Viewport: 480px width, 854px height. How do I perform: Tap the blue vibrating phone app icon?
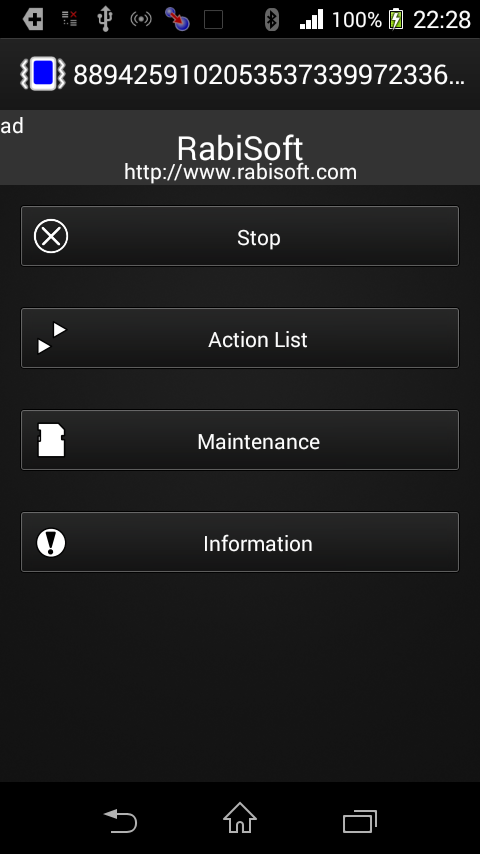[42, 74]
